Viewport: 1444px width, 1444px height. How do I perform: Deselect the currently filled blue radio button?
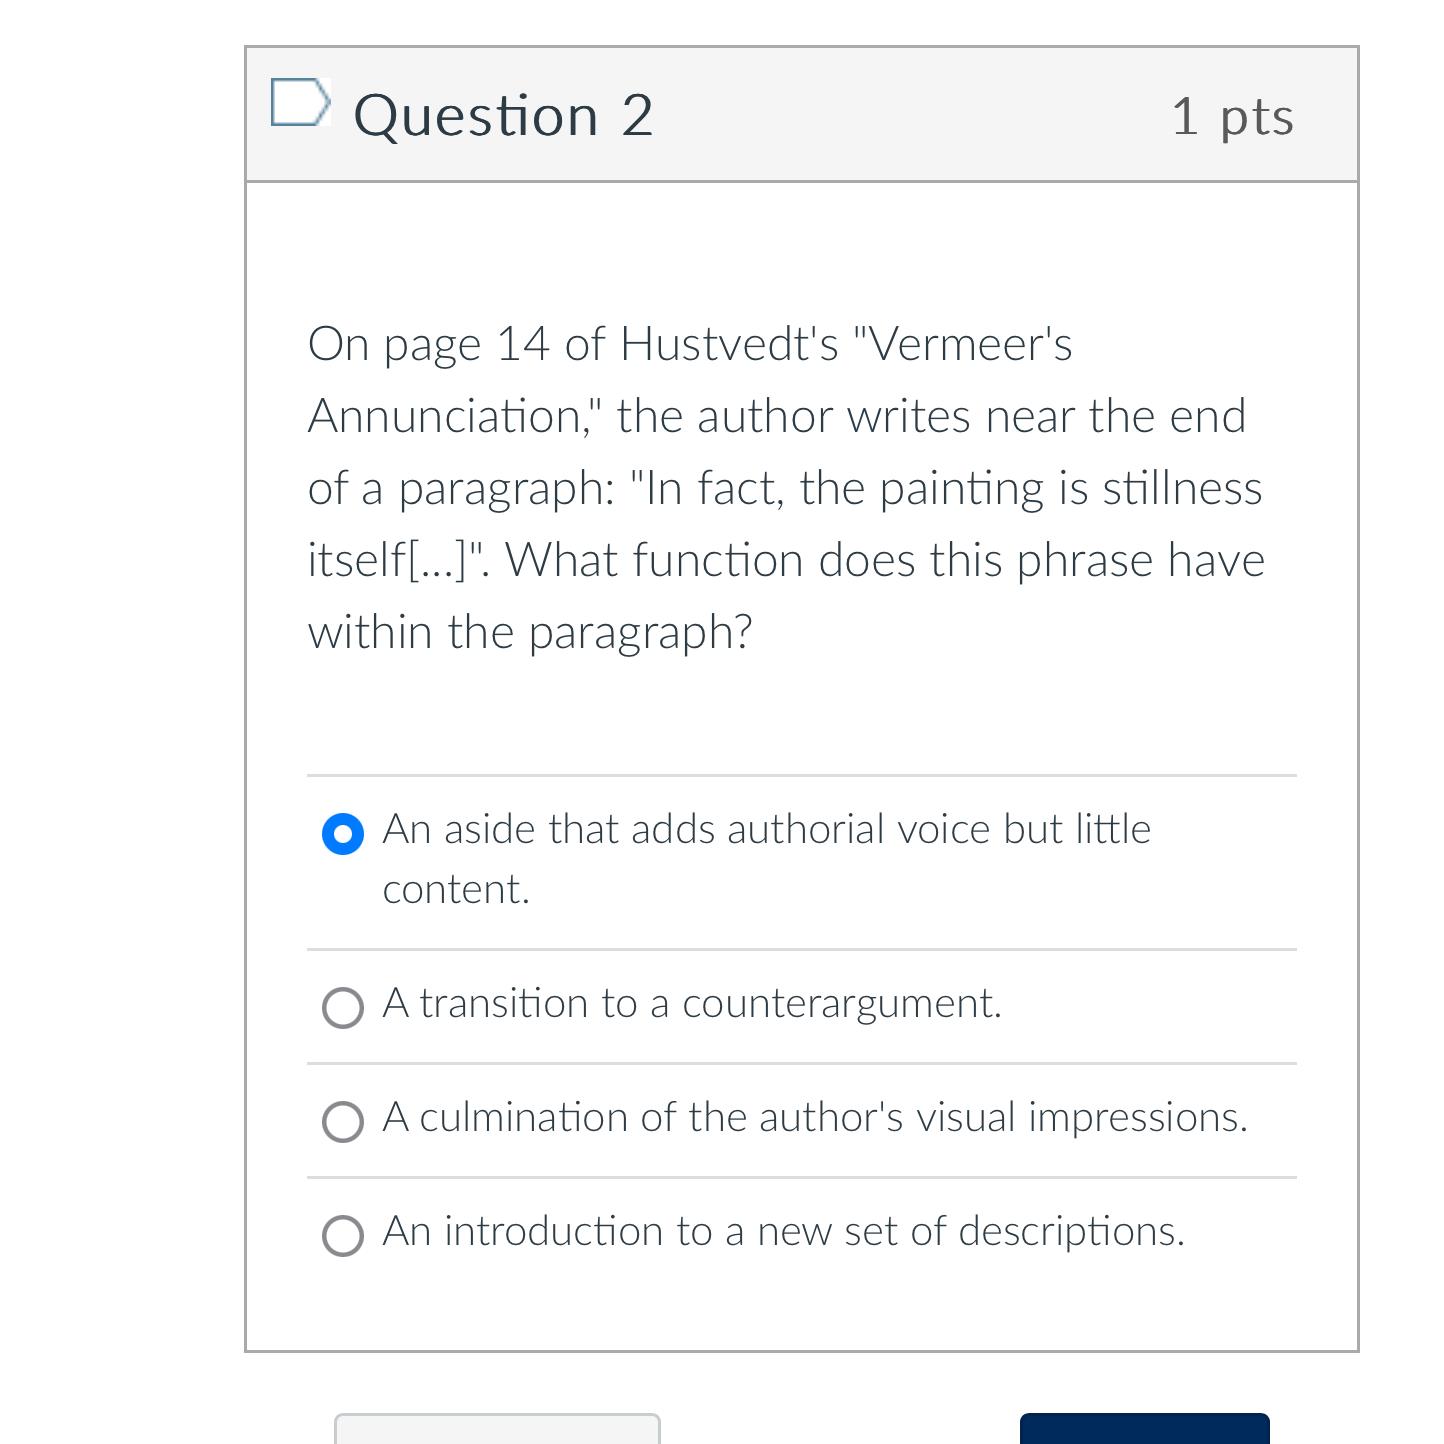(x=342, y=834)
